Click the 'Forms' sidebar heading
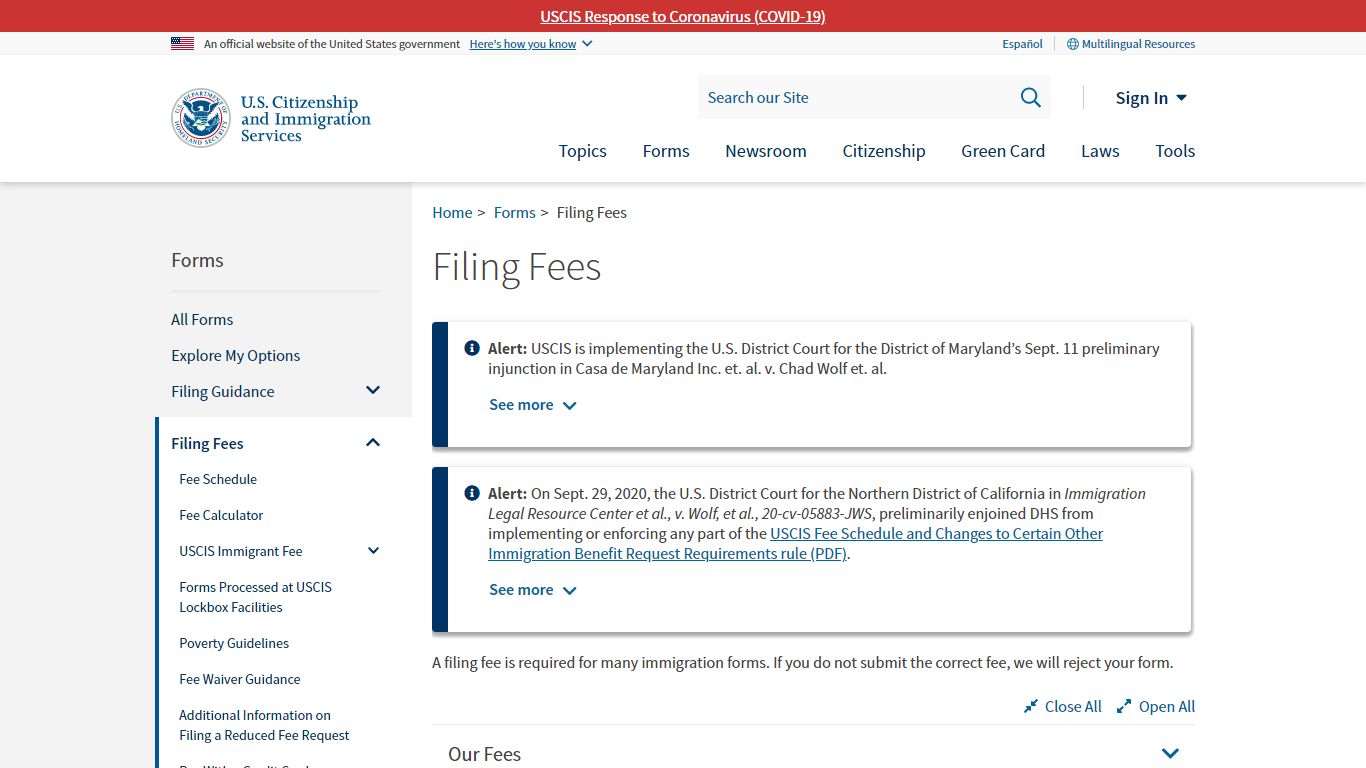Screen dimensions: 1366x768 tap(197, 260)
